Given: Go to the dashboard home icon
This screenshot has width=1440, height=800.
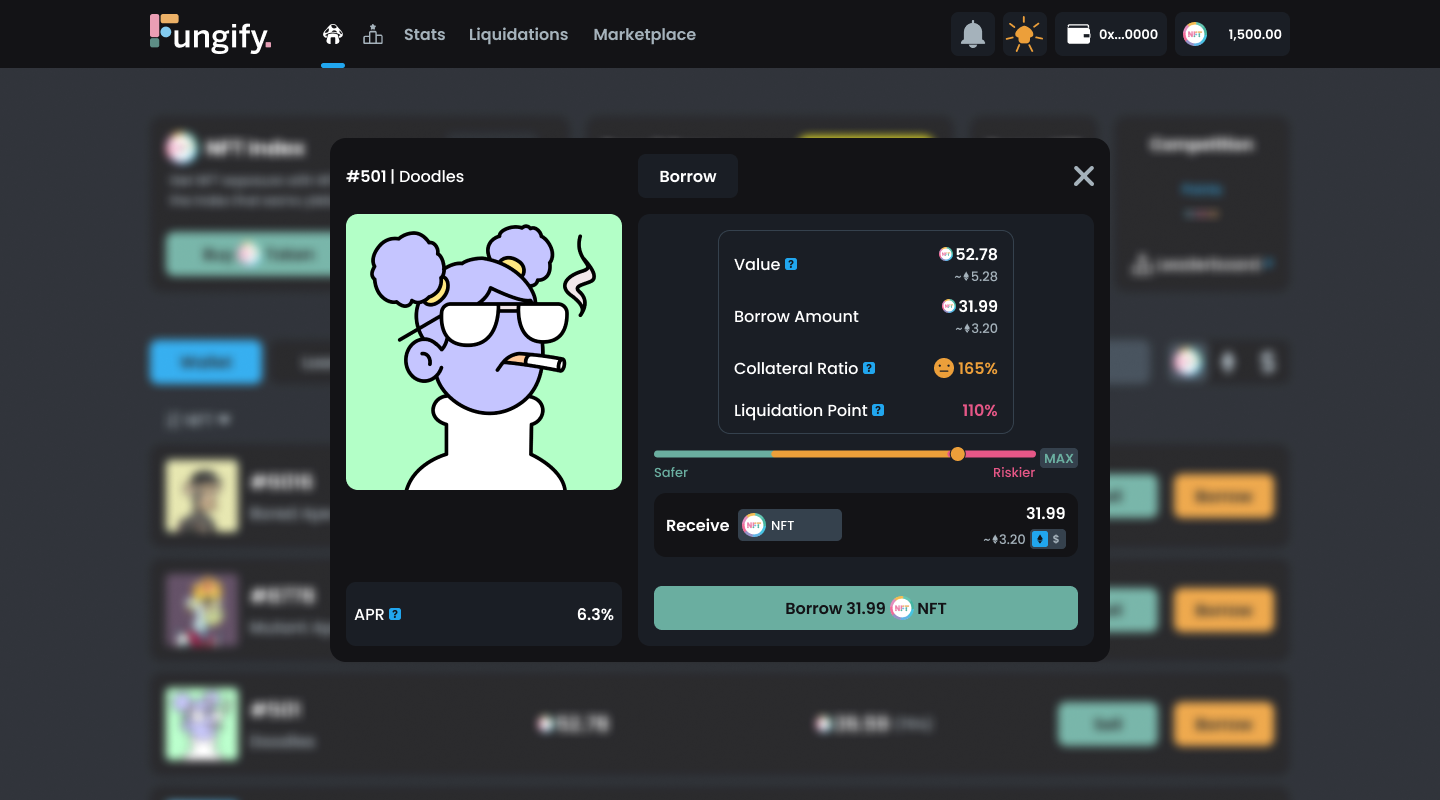Looking at the screenshot, I should (x=333, y=34).
